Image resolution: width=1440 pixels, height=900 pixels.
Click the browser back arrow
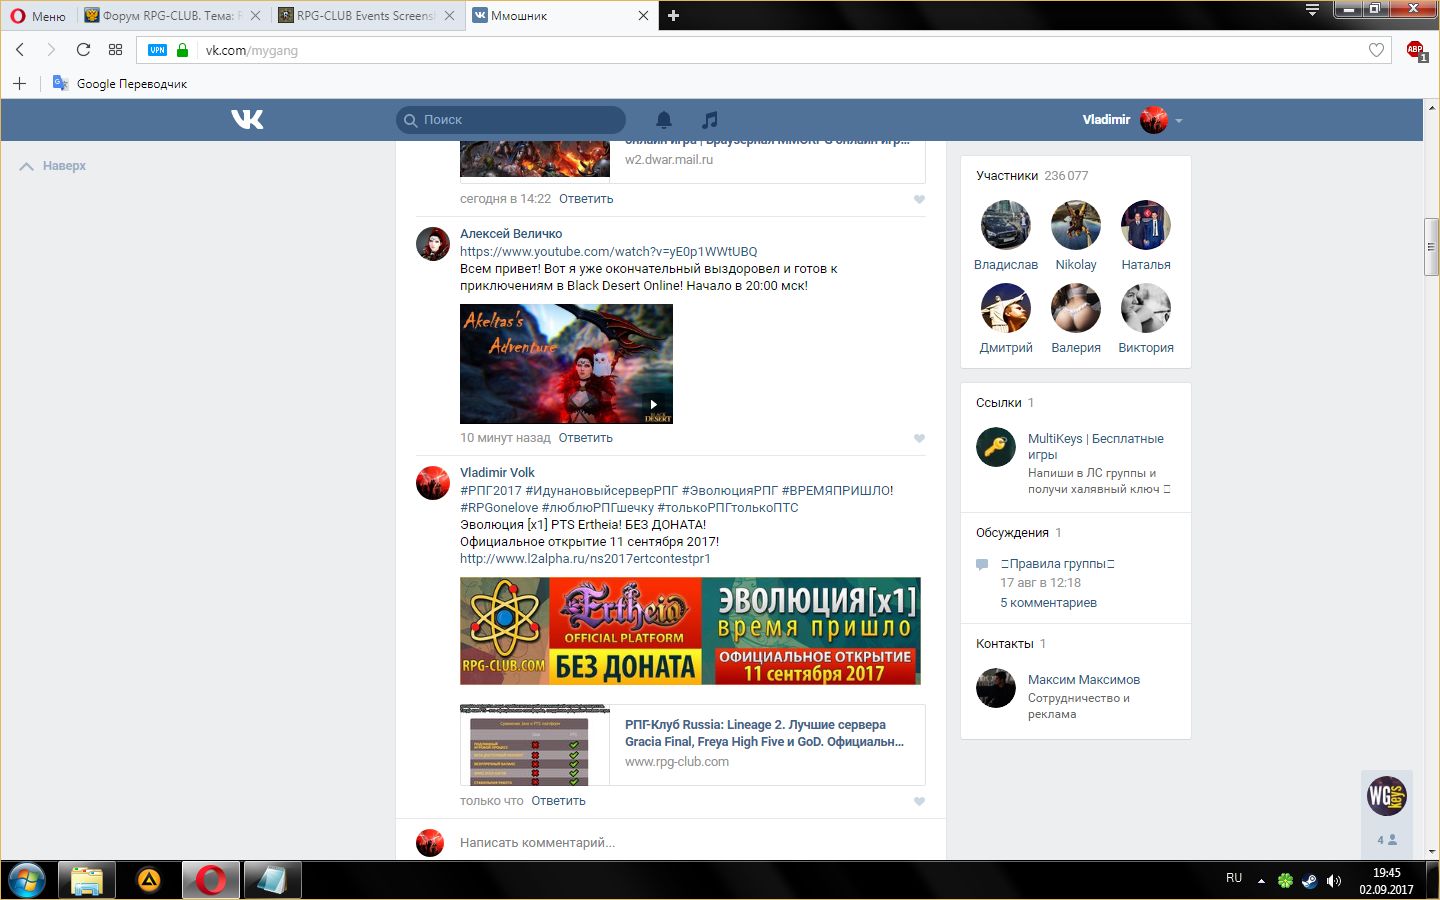click(20, 49)
